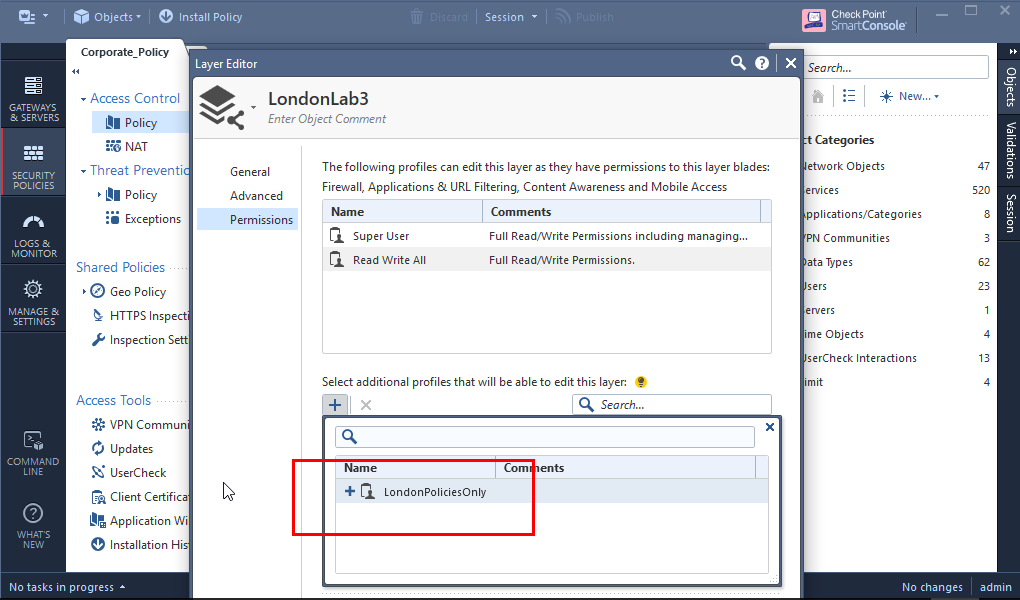Image resolution: width=1020 pixels, height=600 pixels.
Task: Click the objects home icon
Action: click(x=818, y=96)
